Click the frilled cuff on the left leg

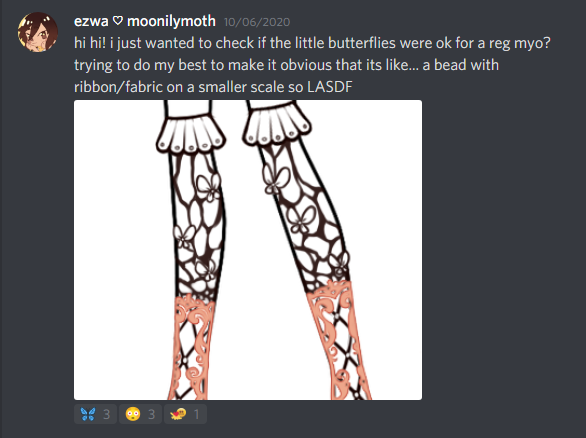click(x=191, y=135)
